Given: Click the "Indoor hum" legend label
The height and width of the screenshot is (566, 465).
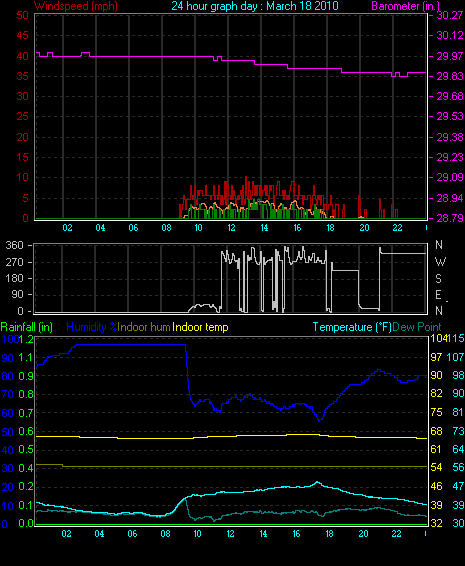Looking at the screenshot, I should 144,327.
